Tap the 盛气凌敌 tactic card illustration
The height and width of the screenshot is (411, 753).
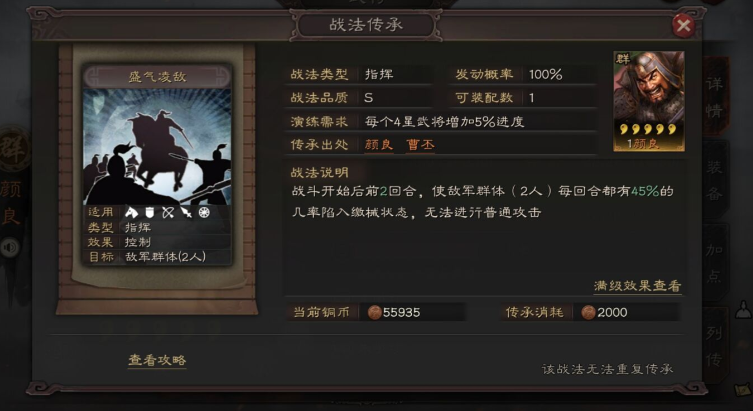(x=157, y=147)
